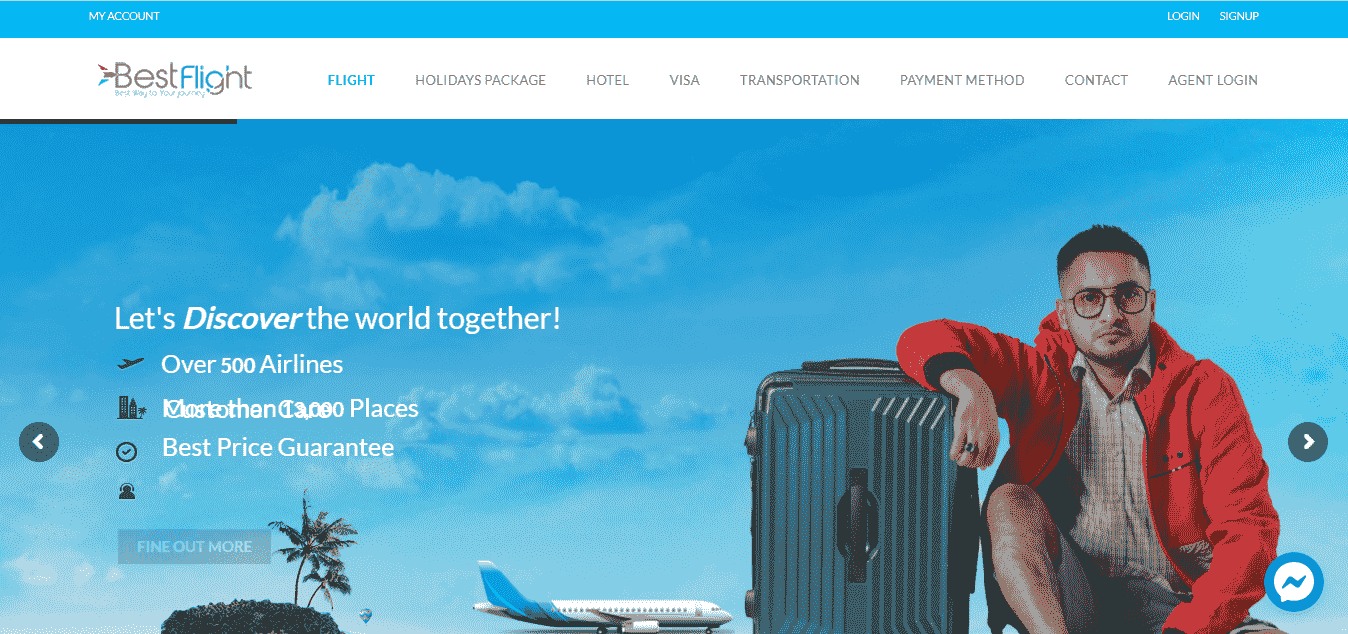The width and height of the screenshot is (1348, 634).
Task: Click the BestFlight logo
Action: pyautogui.click(x=175, y=79)
